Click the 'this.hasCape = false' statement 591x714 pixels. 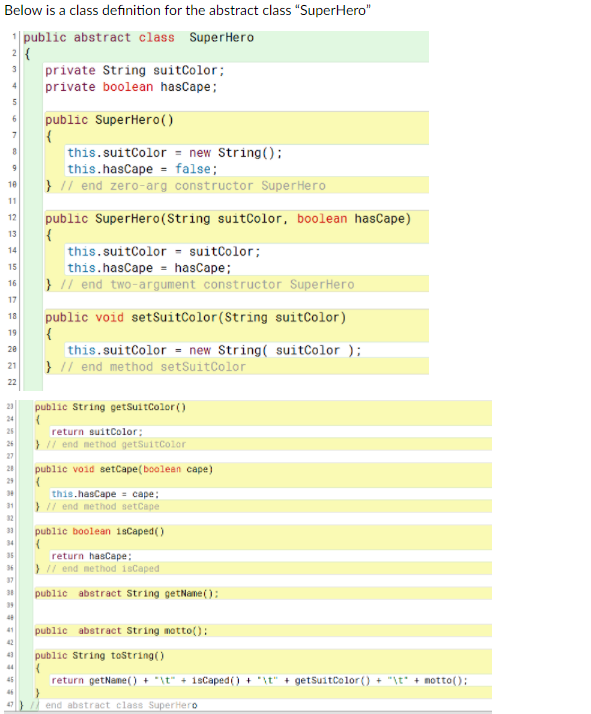[x=143, y=169]
